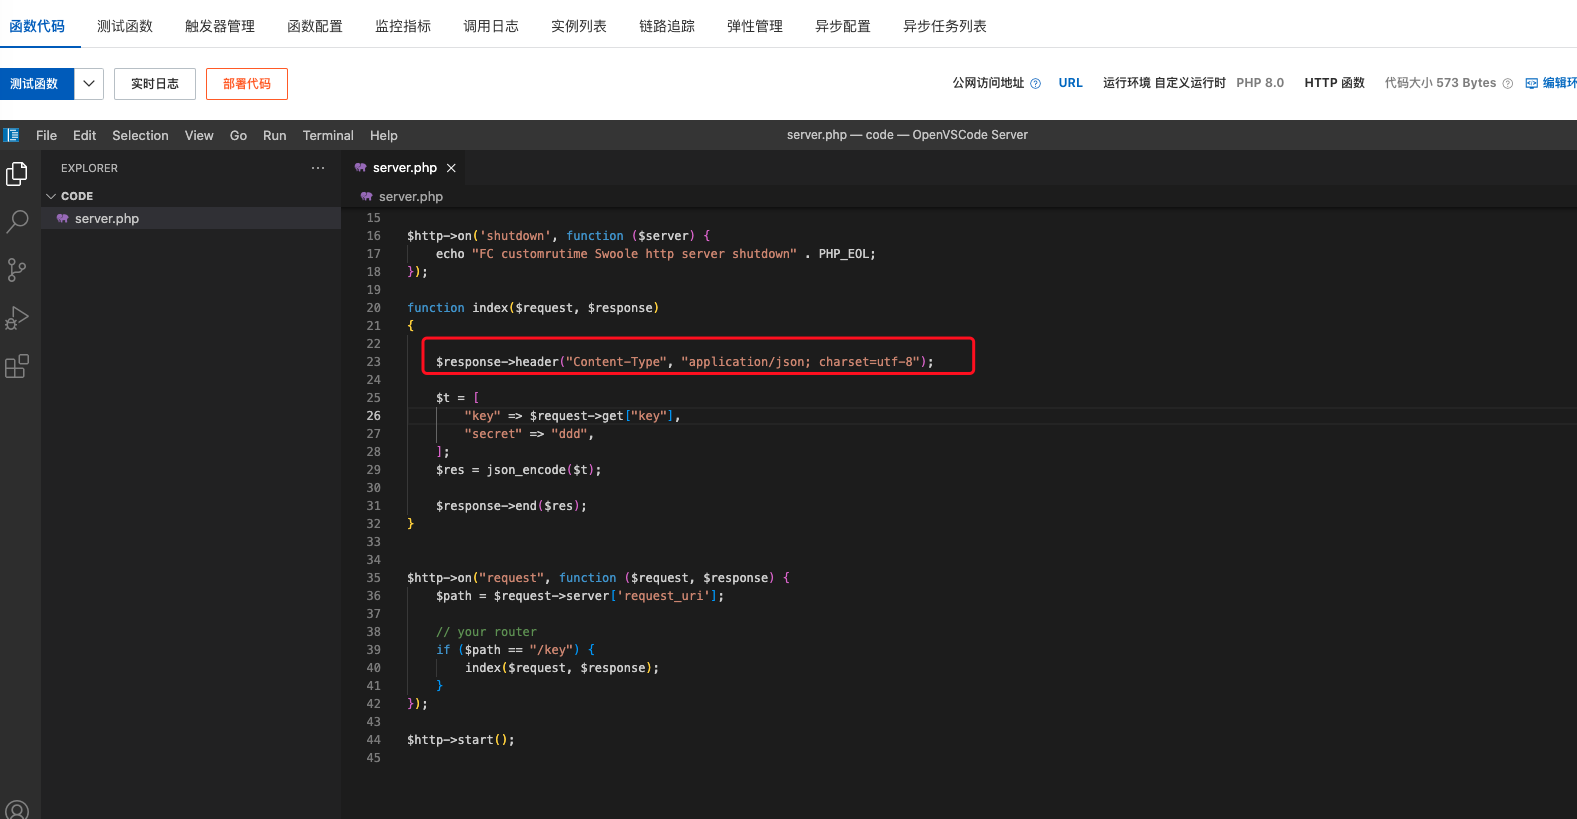Select server.php in the Explorer tree

[x=191, y=218]
